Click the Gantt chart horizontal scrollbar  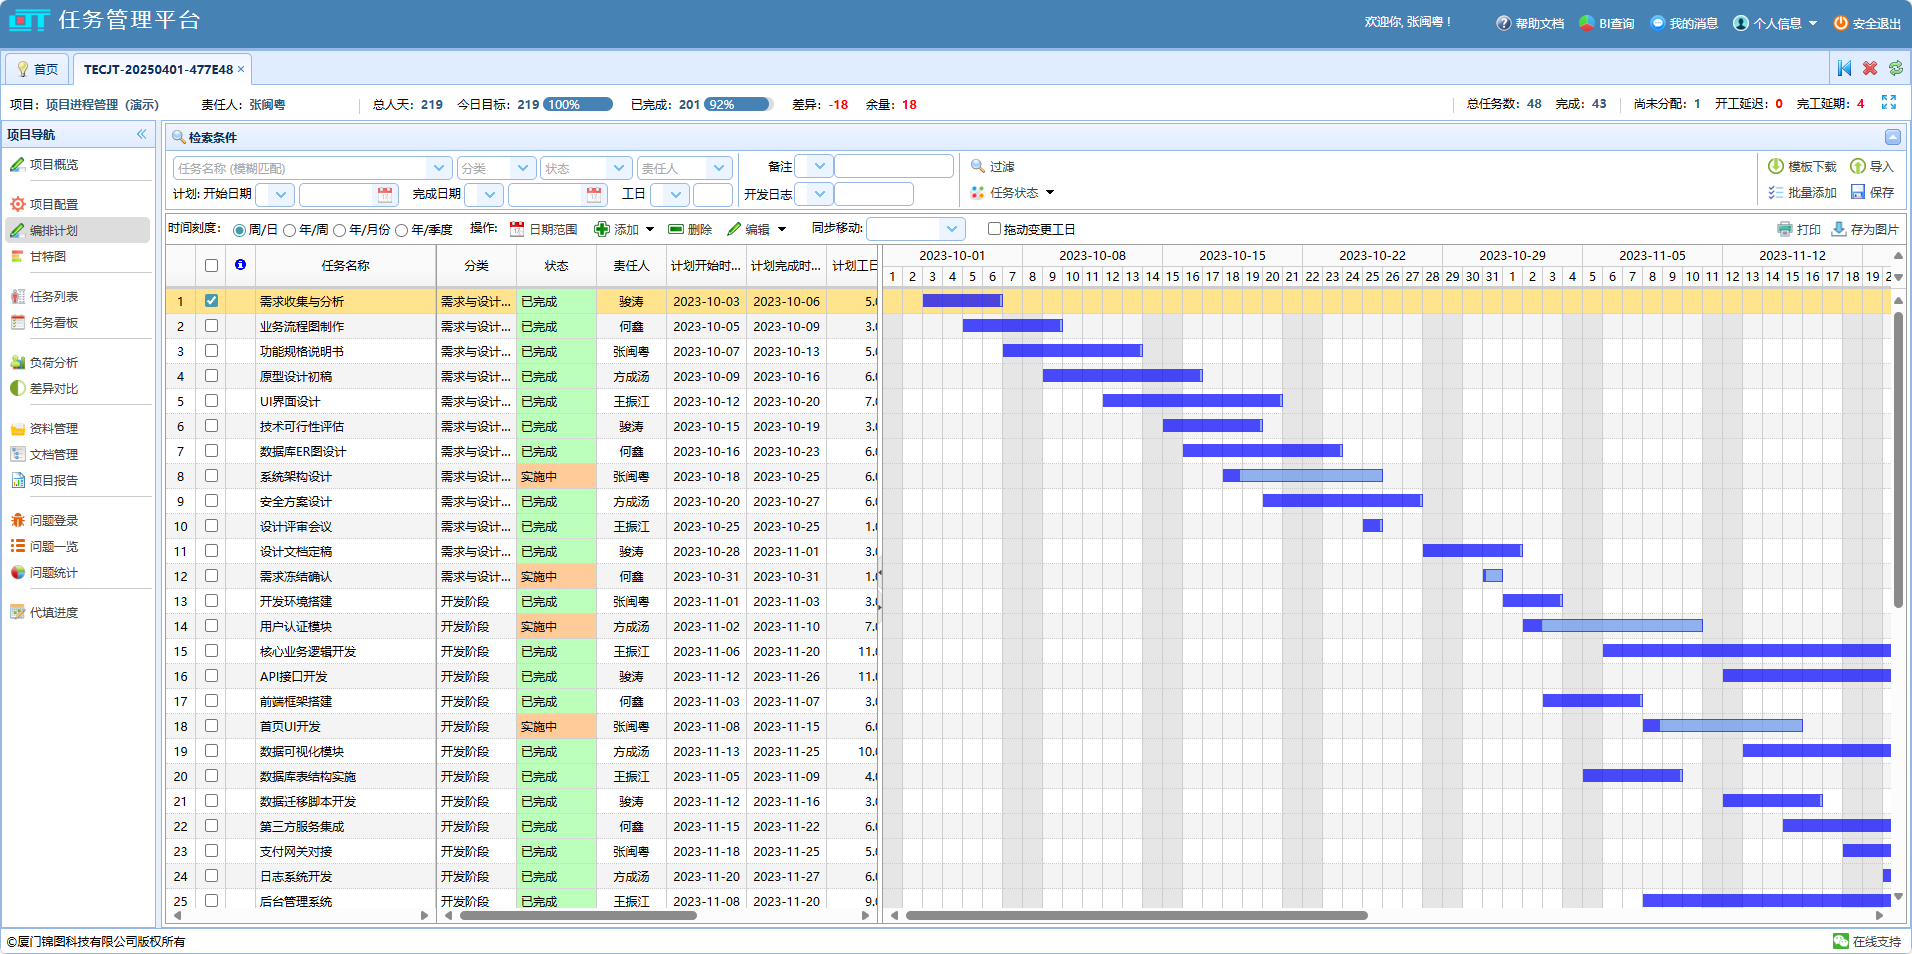click(1136, 915)
